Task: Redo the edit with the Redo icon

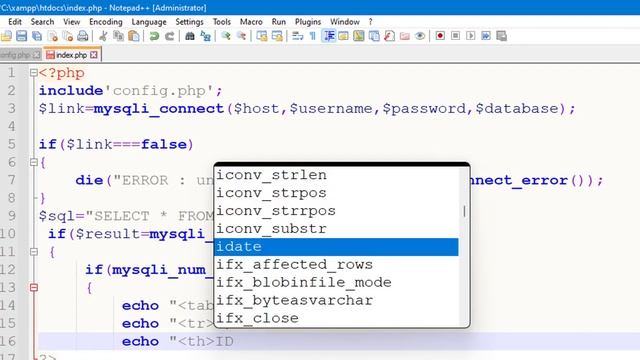Action: [x=169, y=36]
